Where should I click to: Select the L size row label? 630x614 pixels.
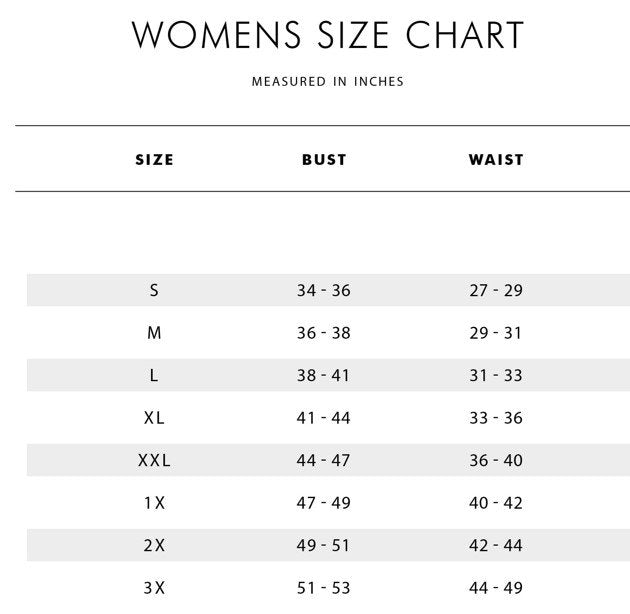coord(154,376)
